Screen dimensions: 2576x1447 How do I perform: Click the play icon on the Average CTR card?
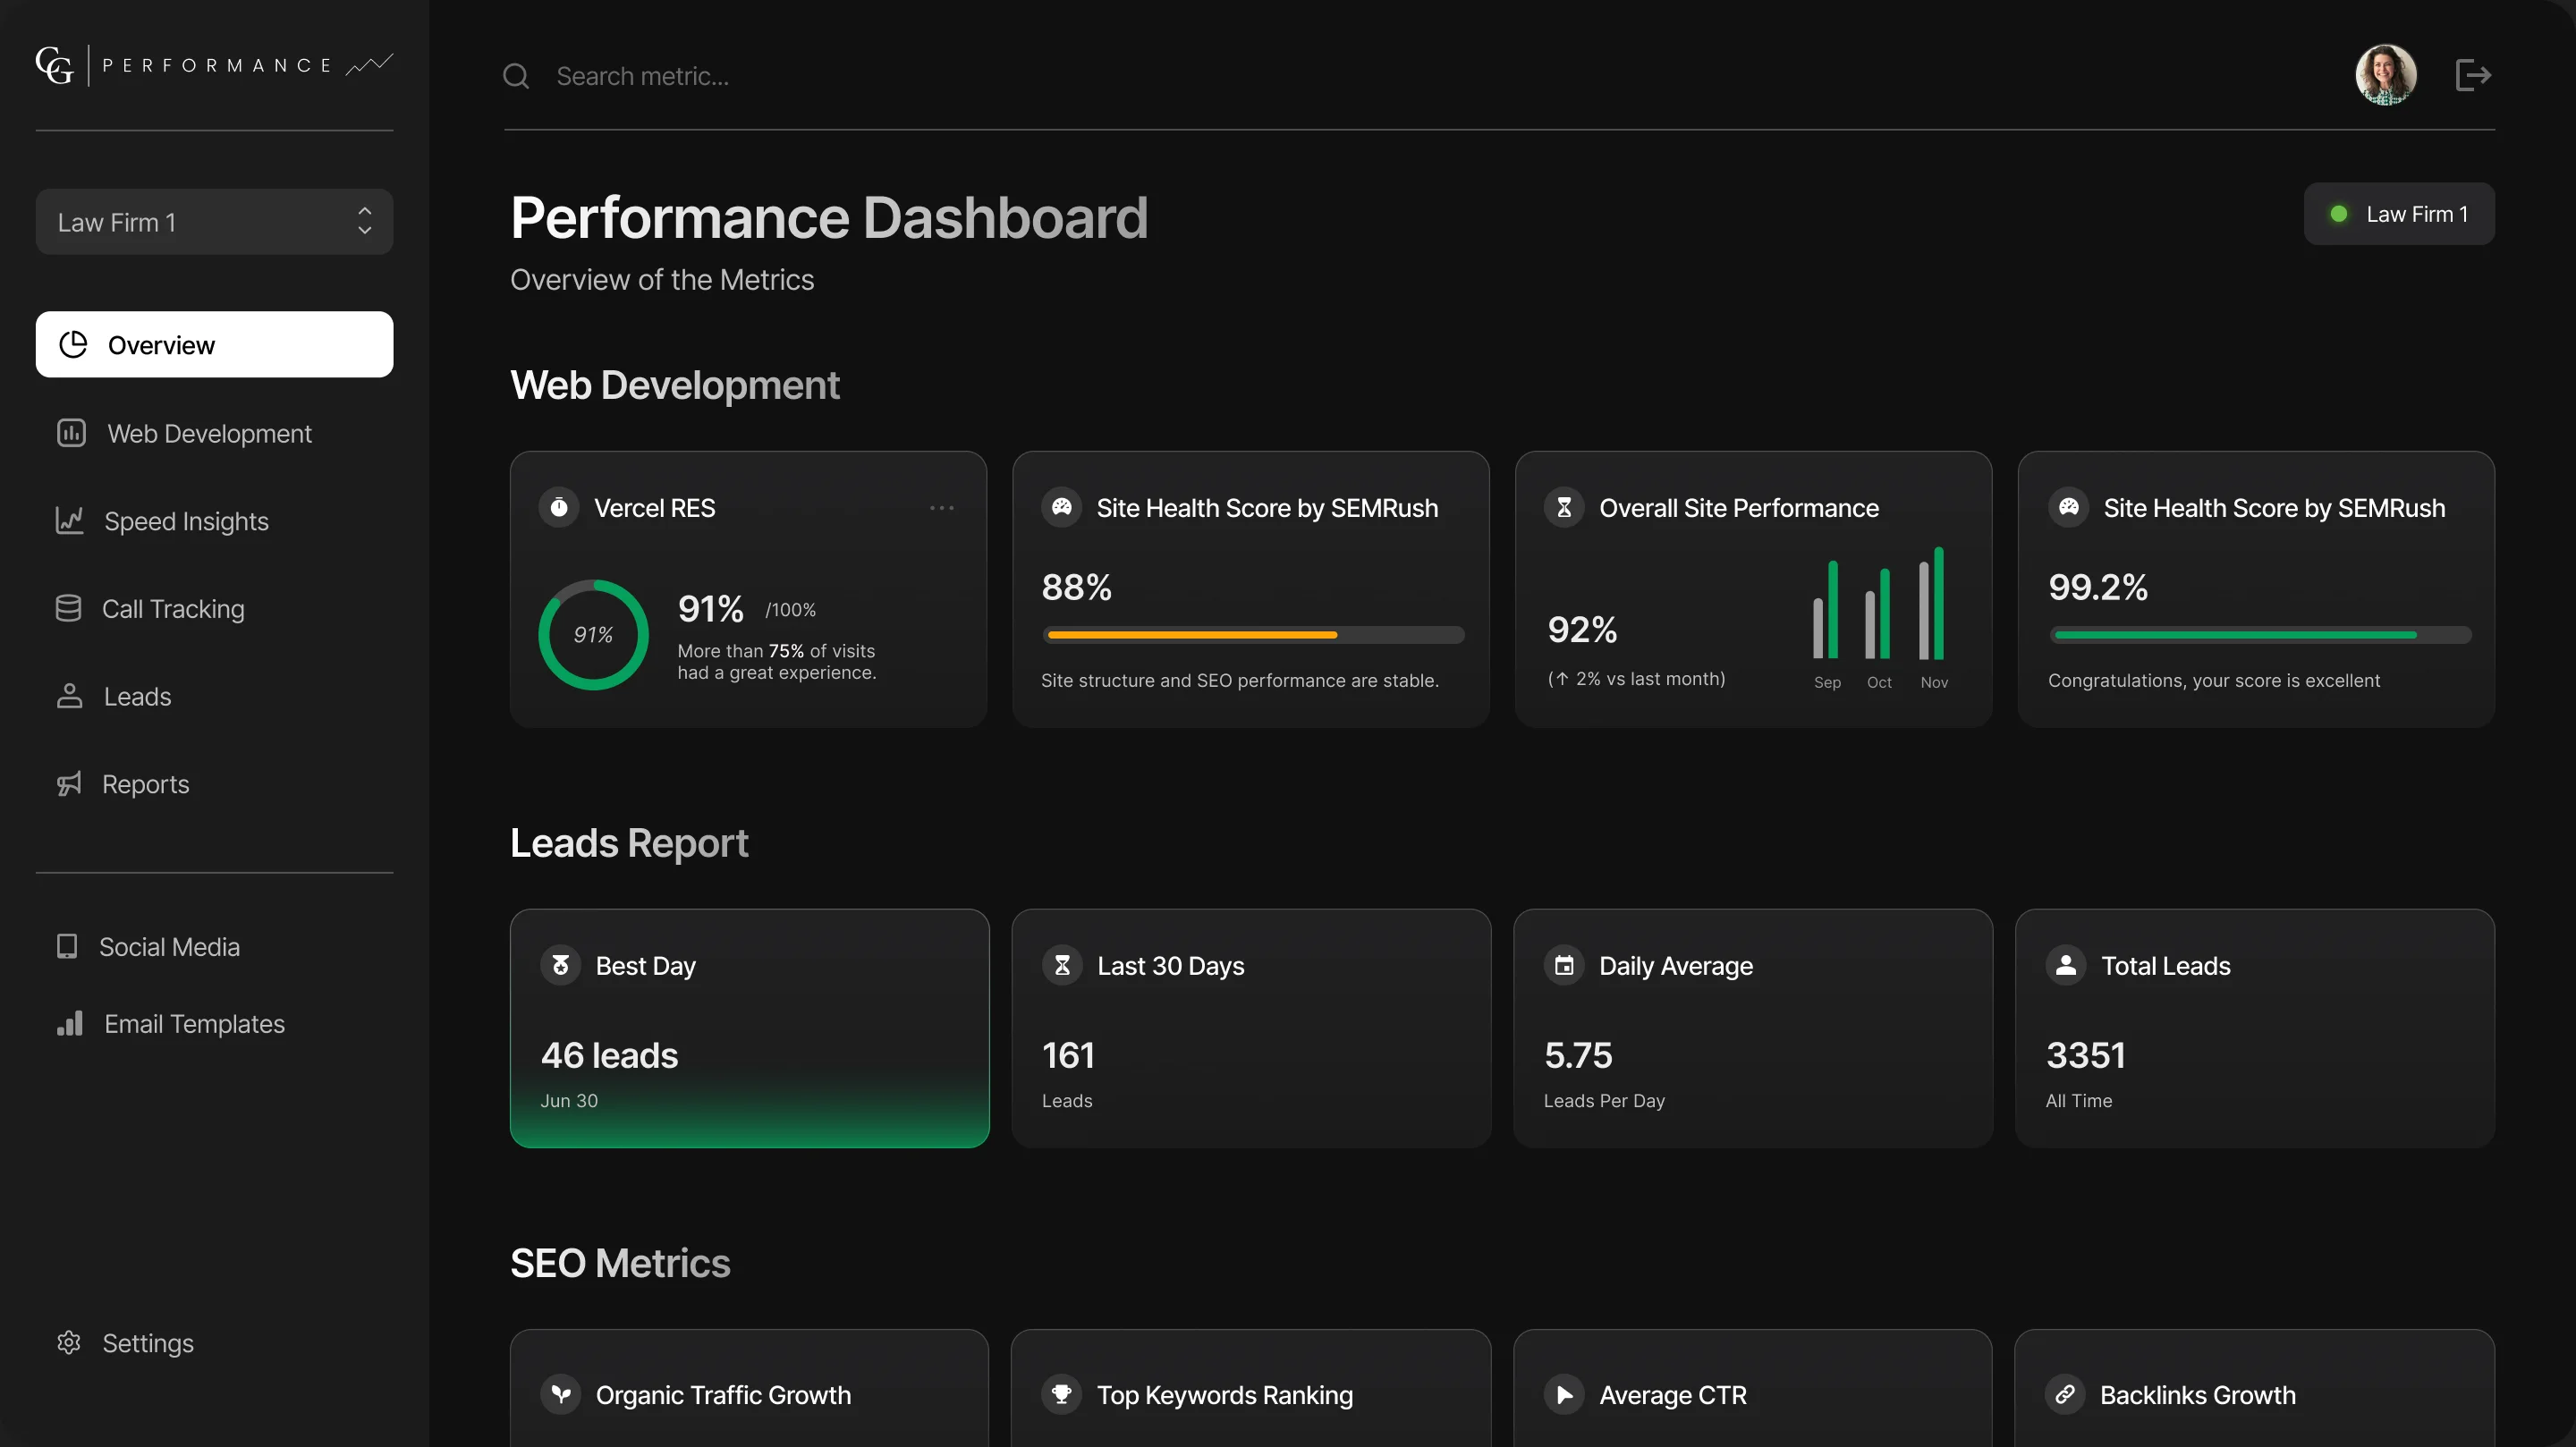coord(1564,1394)
